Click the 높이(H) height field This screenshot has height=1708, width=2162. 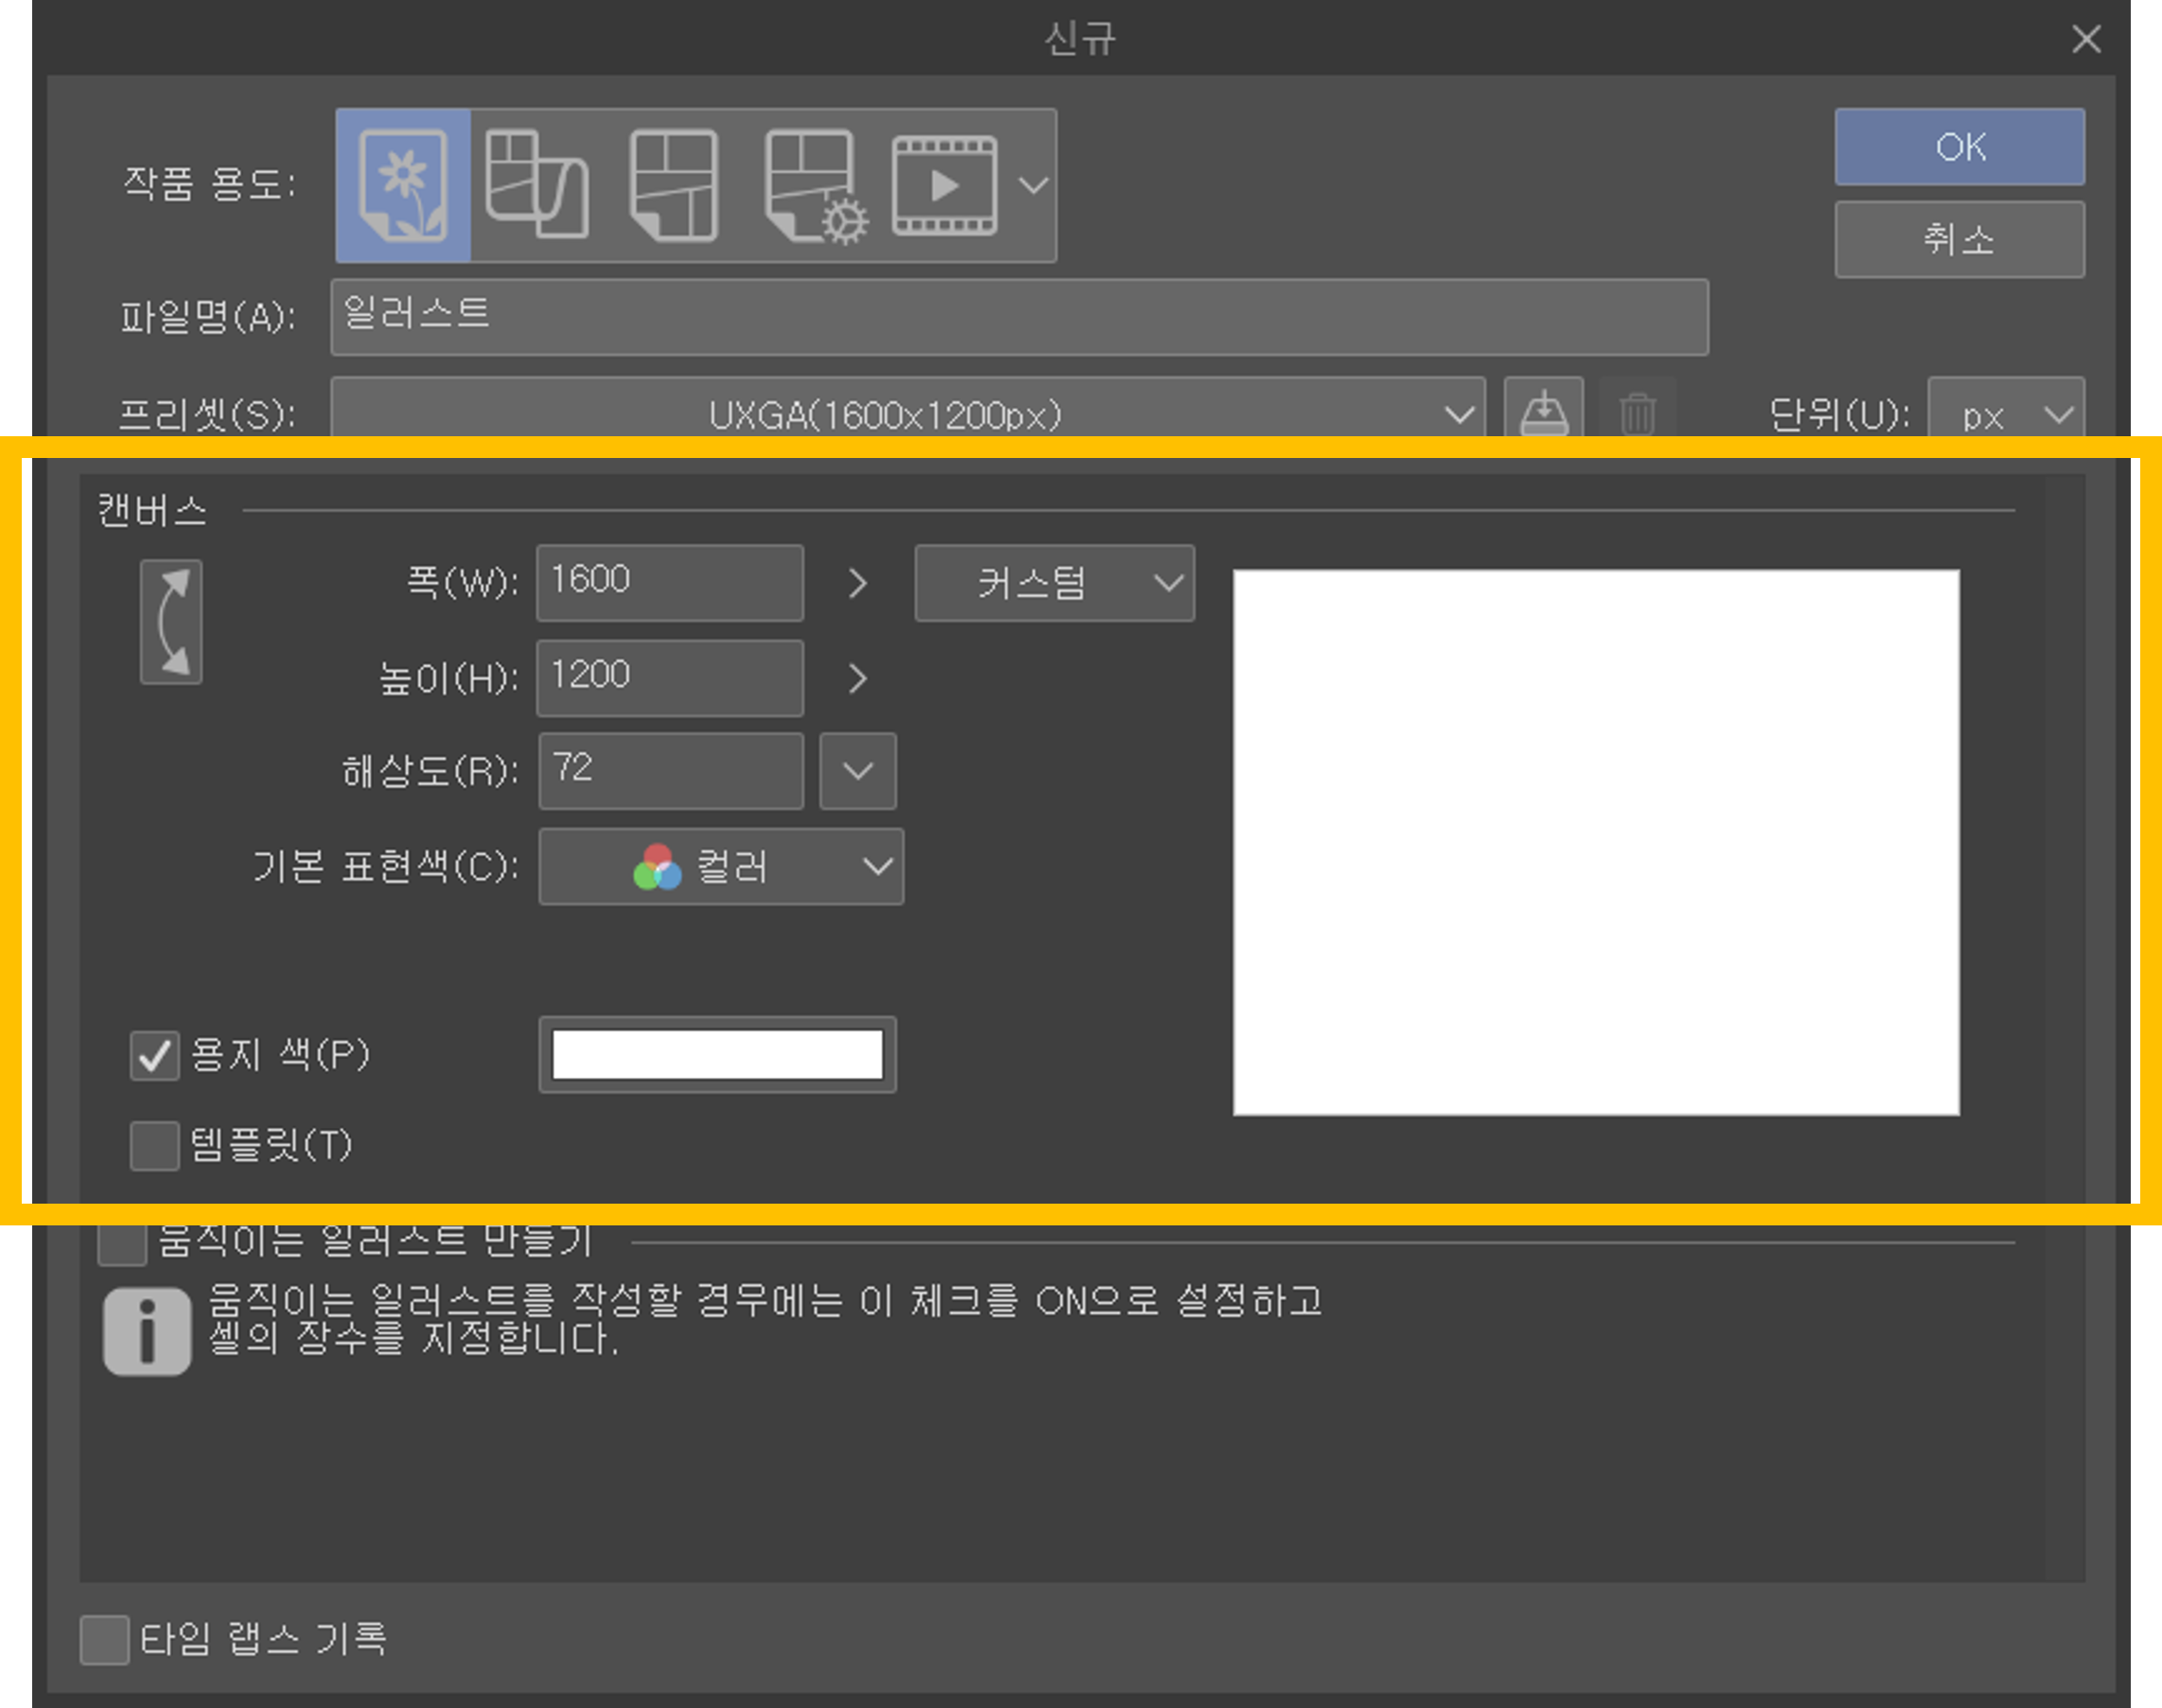point(669,678)
